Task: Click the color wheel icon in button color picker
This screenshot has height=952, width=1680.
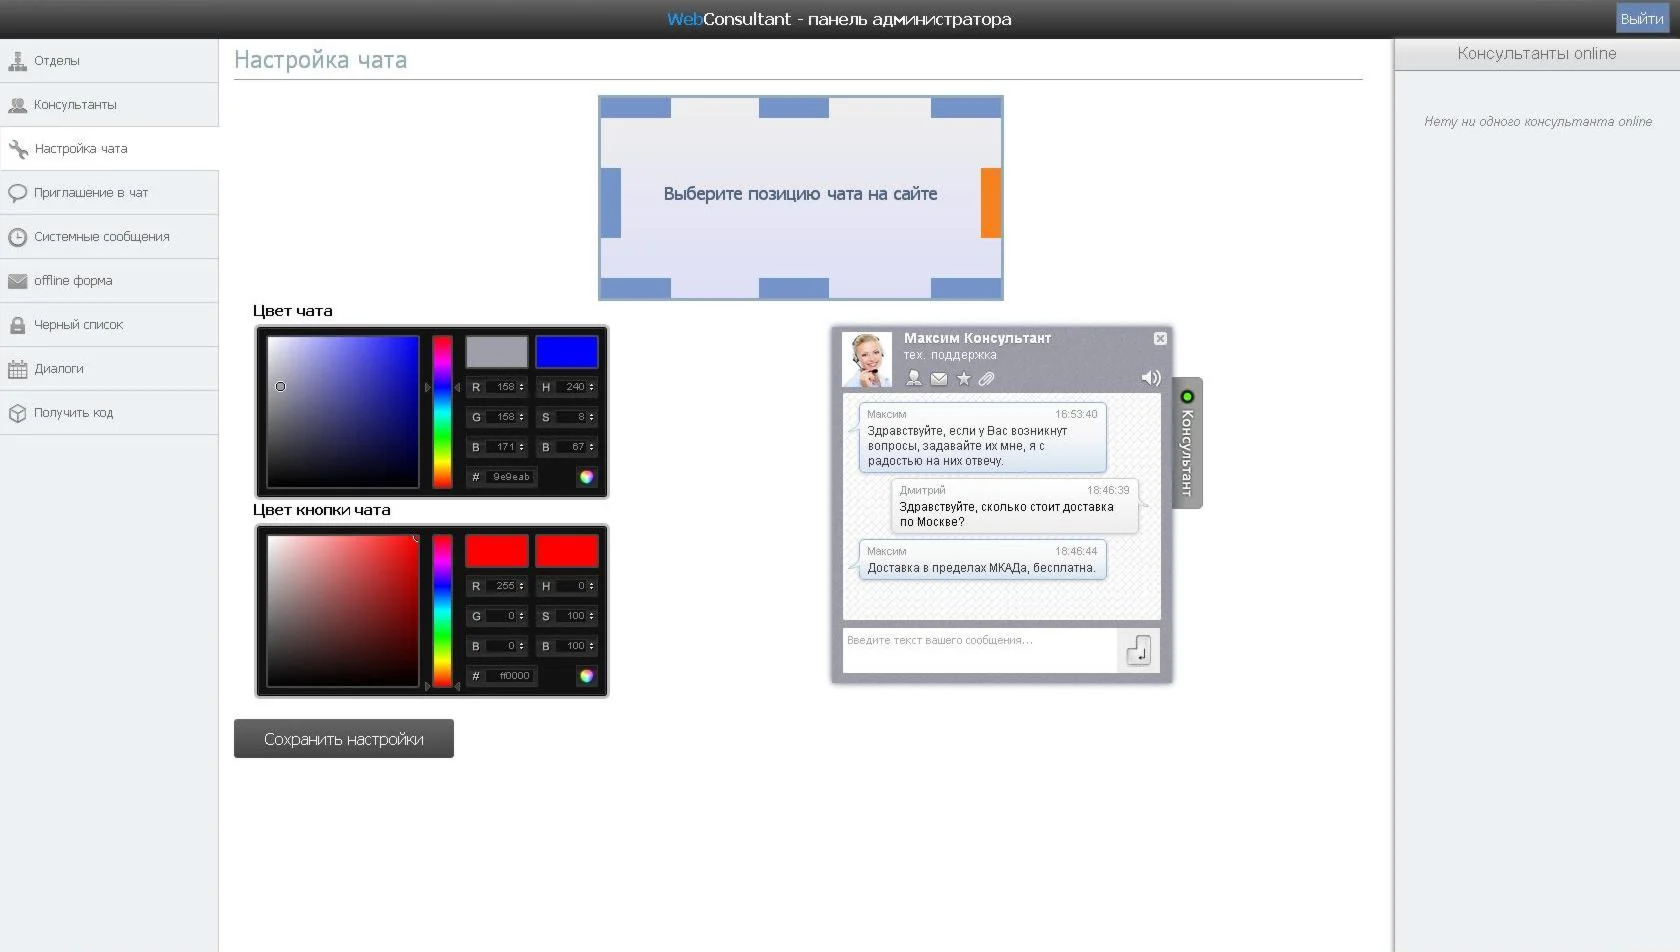Action: (586, 676)
